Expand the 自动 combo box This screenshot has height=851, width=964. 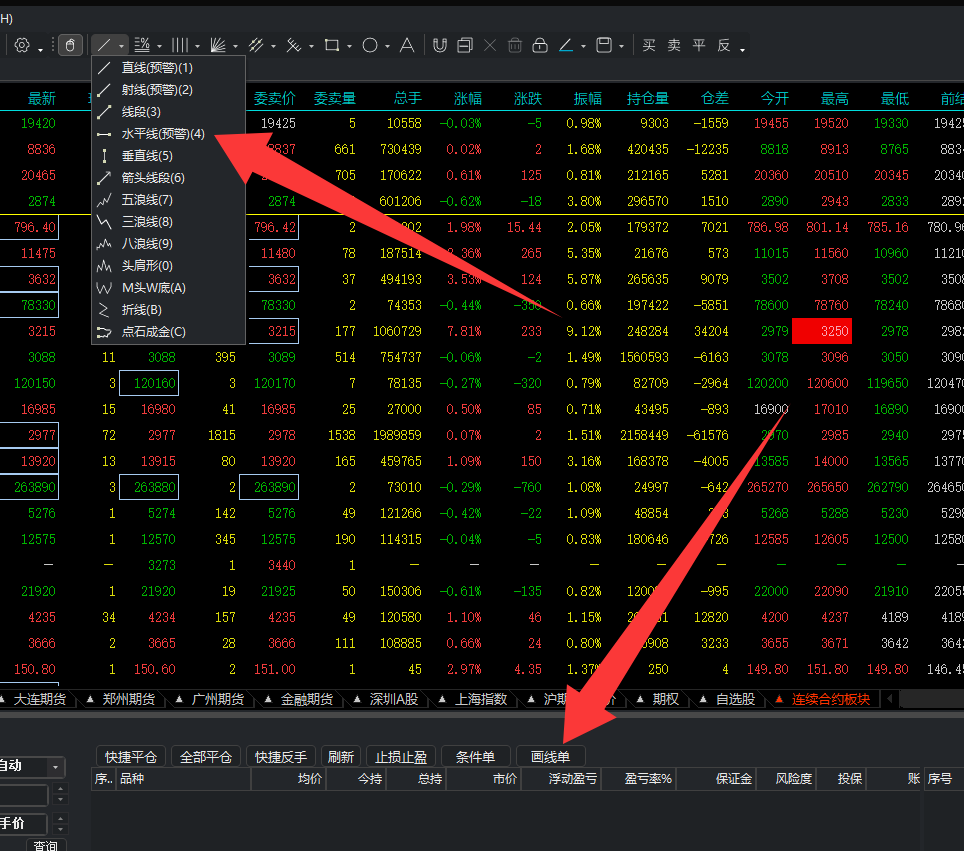[56, 767]
